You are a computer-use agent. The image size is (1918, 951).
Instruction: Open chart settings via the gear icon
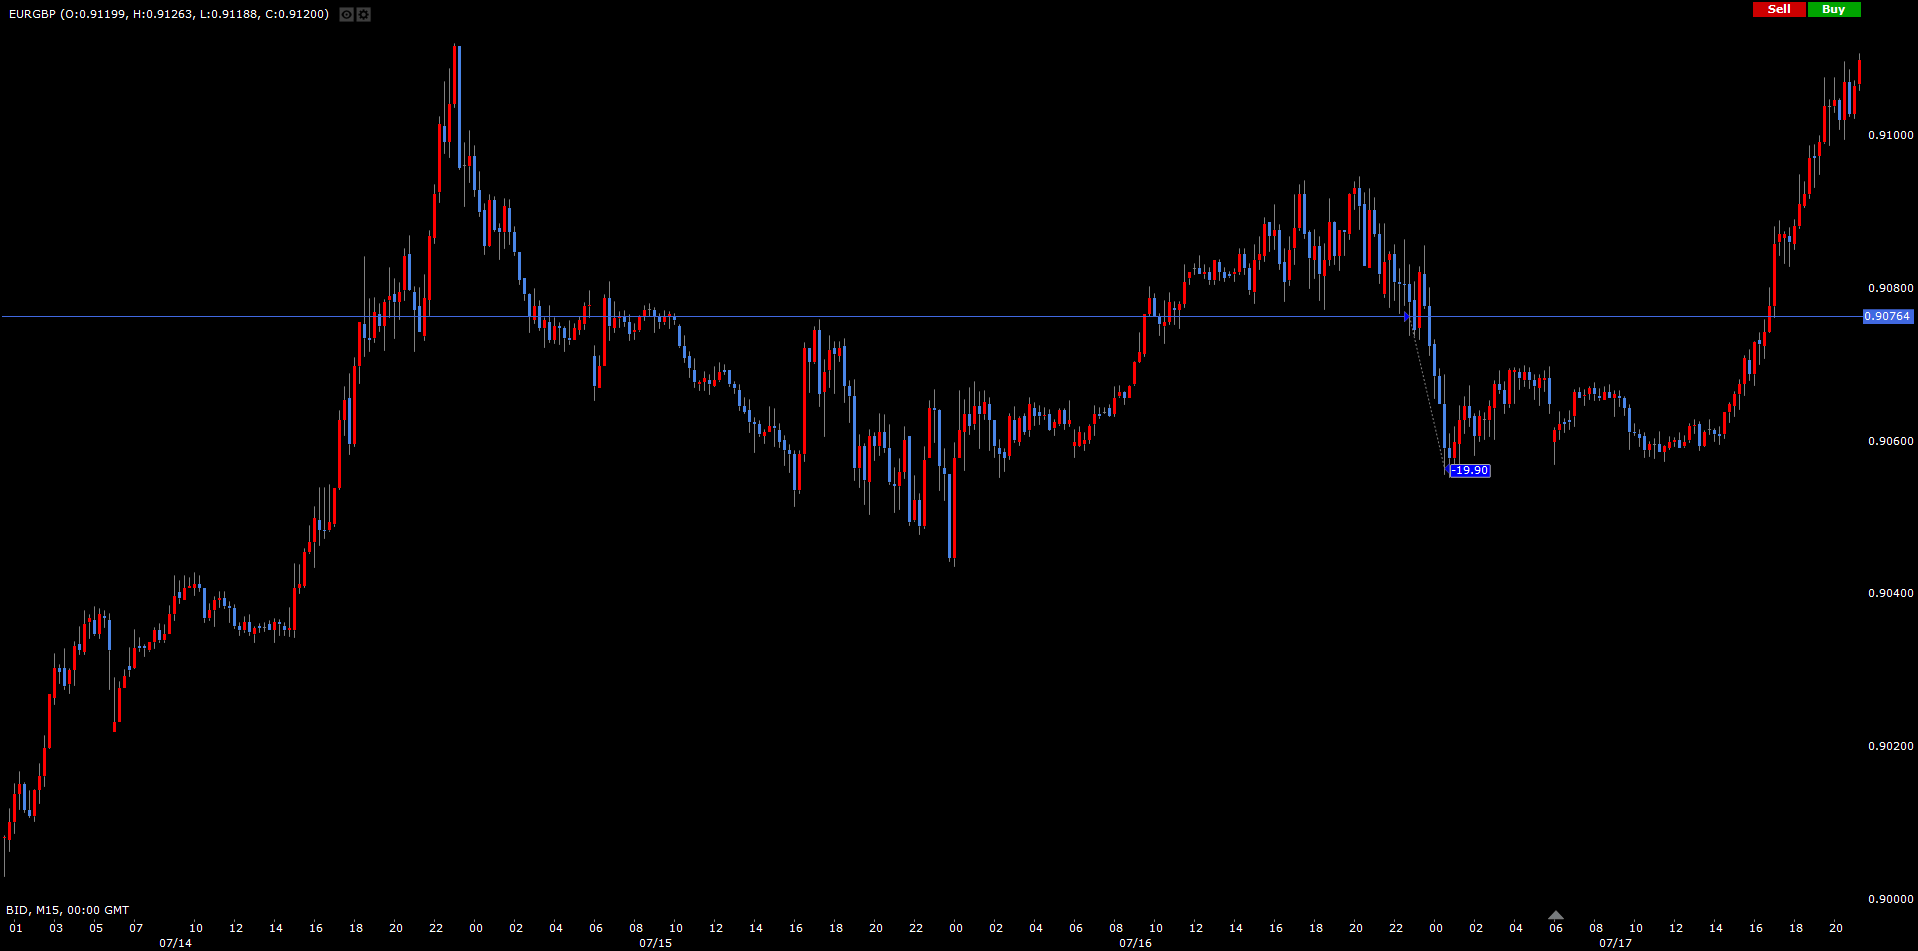tap(363, 15)
